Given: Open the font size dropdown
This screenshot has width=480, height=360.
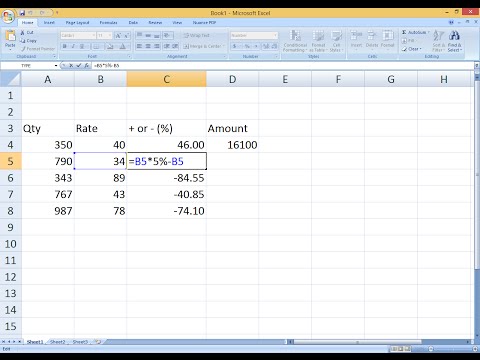Looking at the screenshot, I should click(109, 35).
